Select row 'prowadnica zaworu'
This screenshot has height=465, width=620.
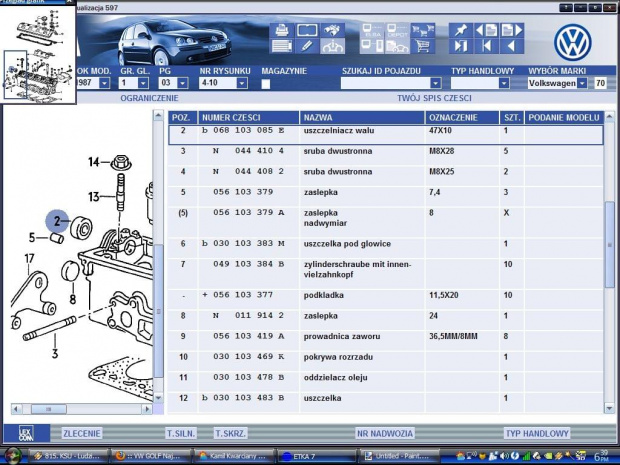386,340
